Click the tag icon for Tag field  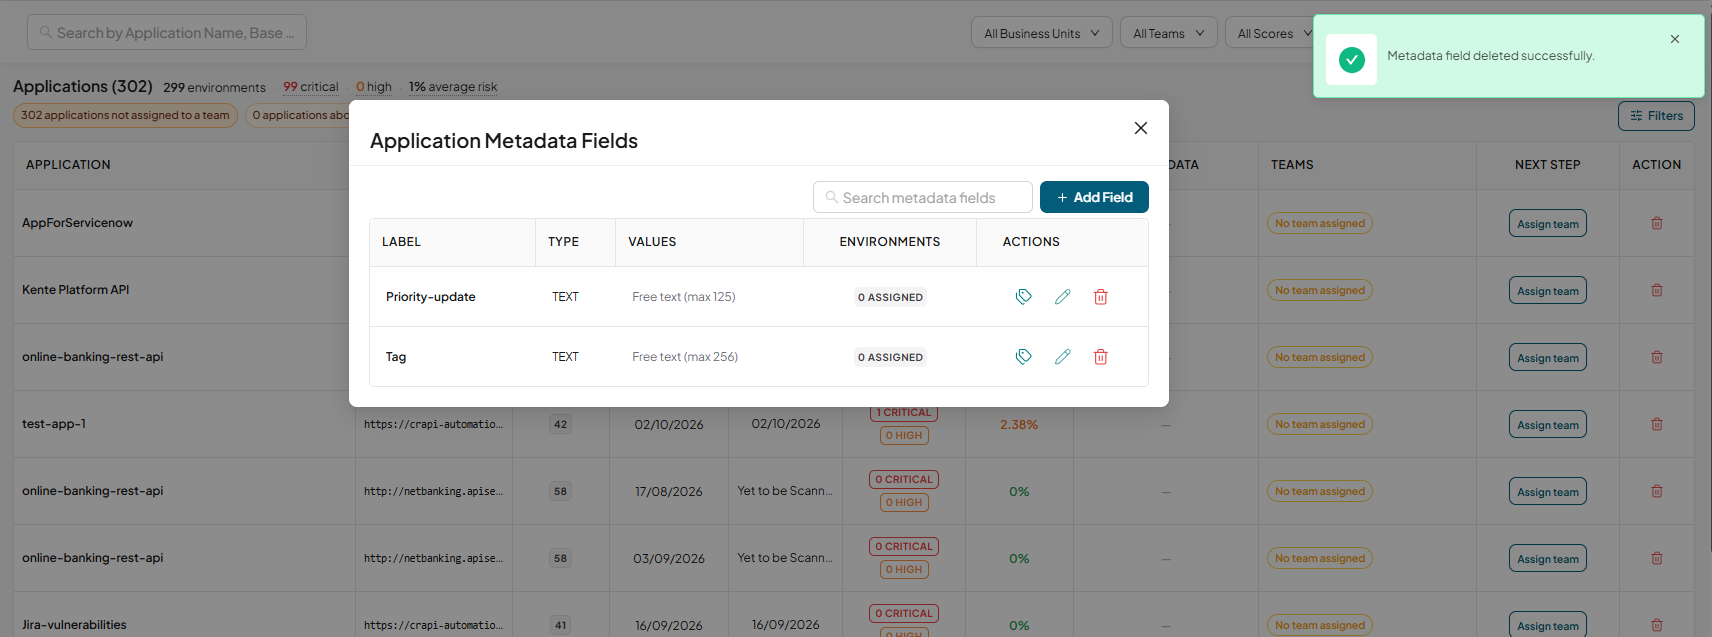coord(1023,357)
